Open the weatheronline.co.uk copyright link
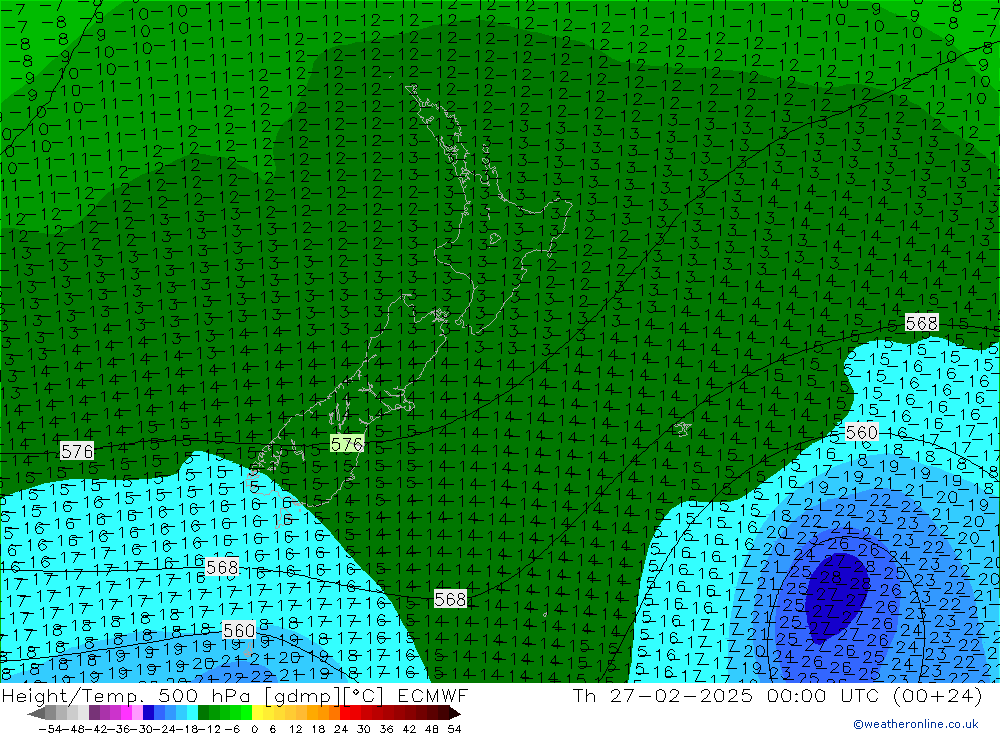The width and height of the screenshot is (1000, 733). click(916, 723)
